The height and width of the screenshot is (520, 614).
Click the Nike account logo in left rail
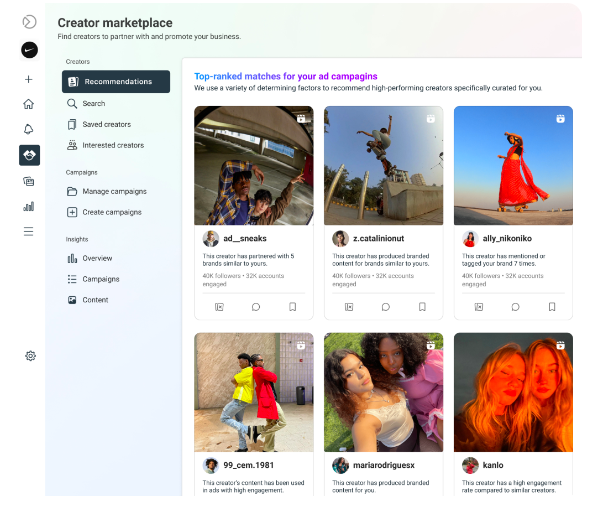(x=29, y=50)
